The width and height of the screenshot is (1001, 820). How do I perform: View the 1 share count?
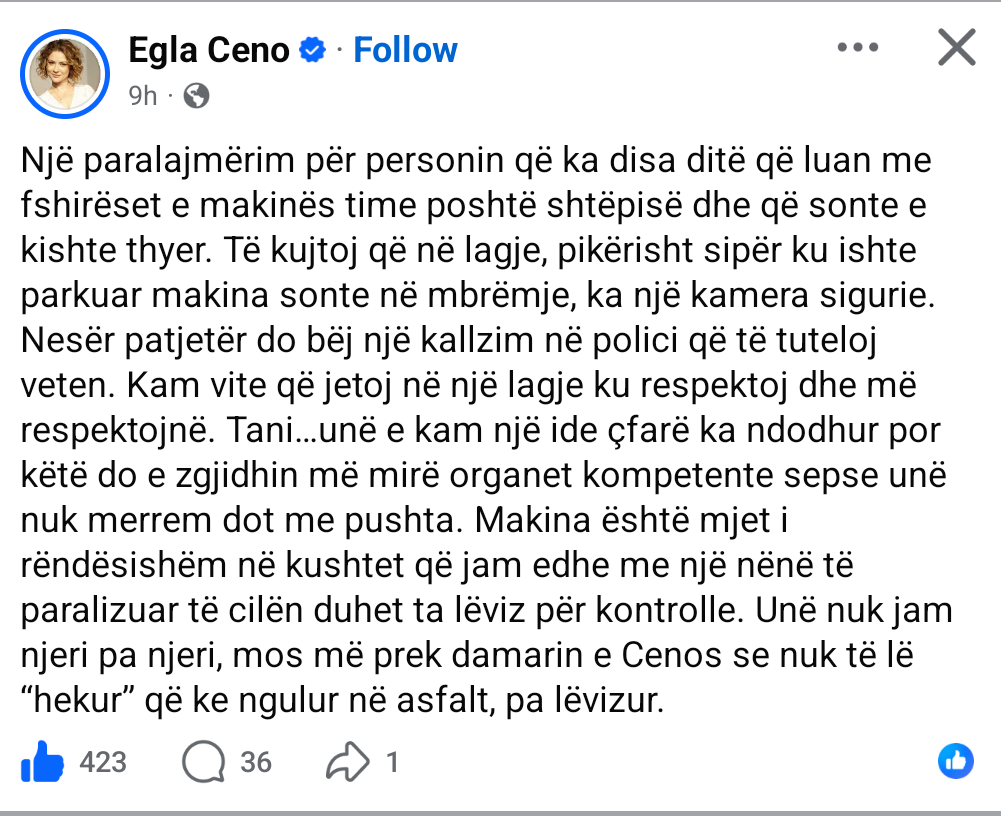click(393, 763)
